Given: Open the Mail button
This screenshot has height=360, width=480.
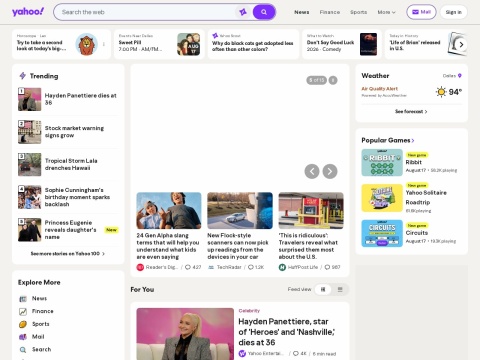Looking at the screenshot, I should (421, 12).
